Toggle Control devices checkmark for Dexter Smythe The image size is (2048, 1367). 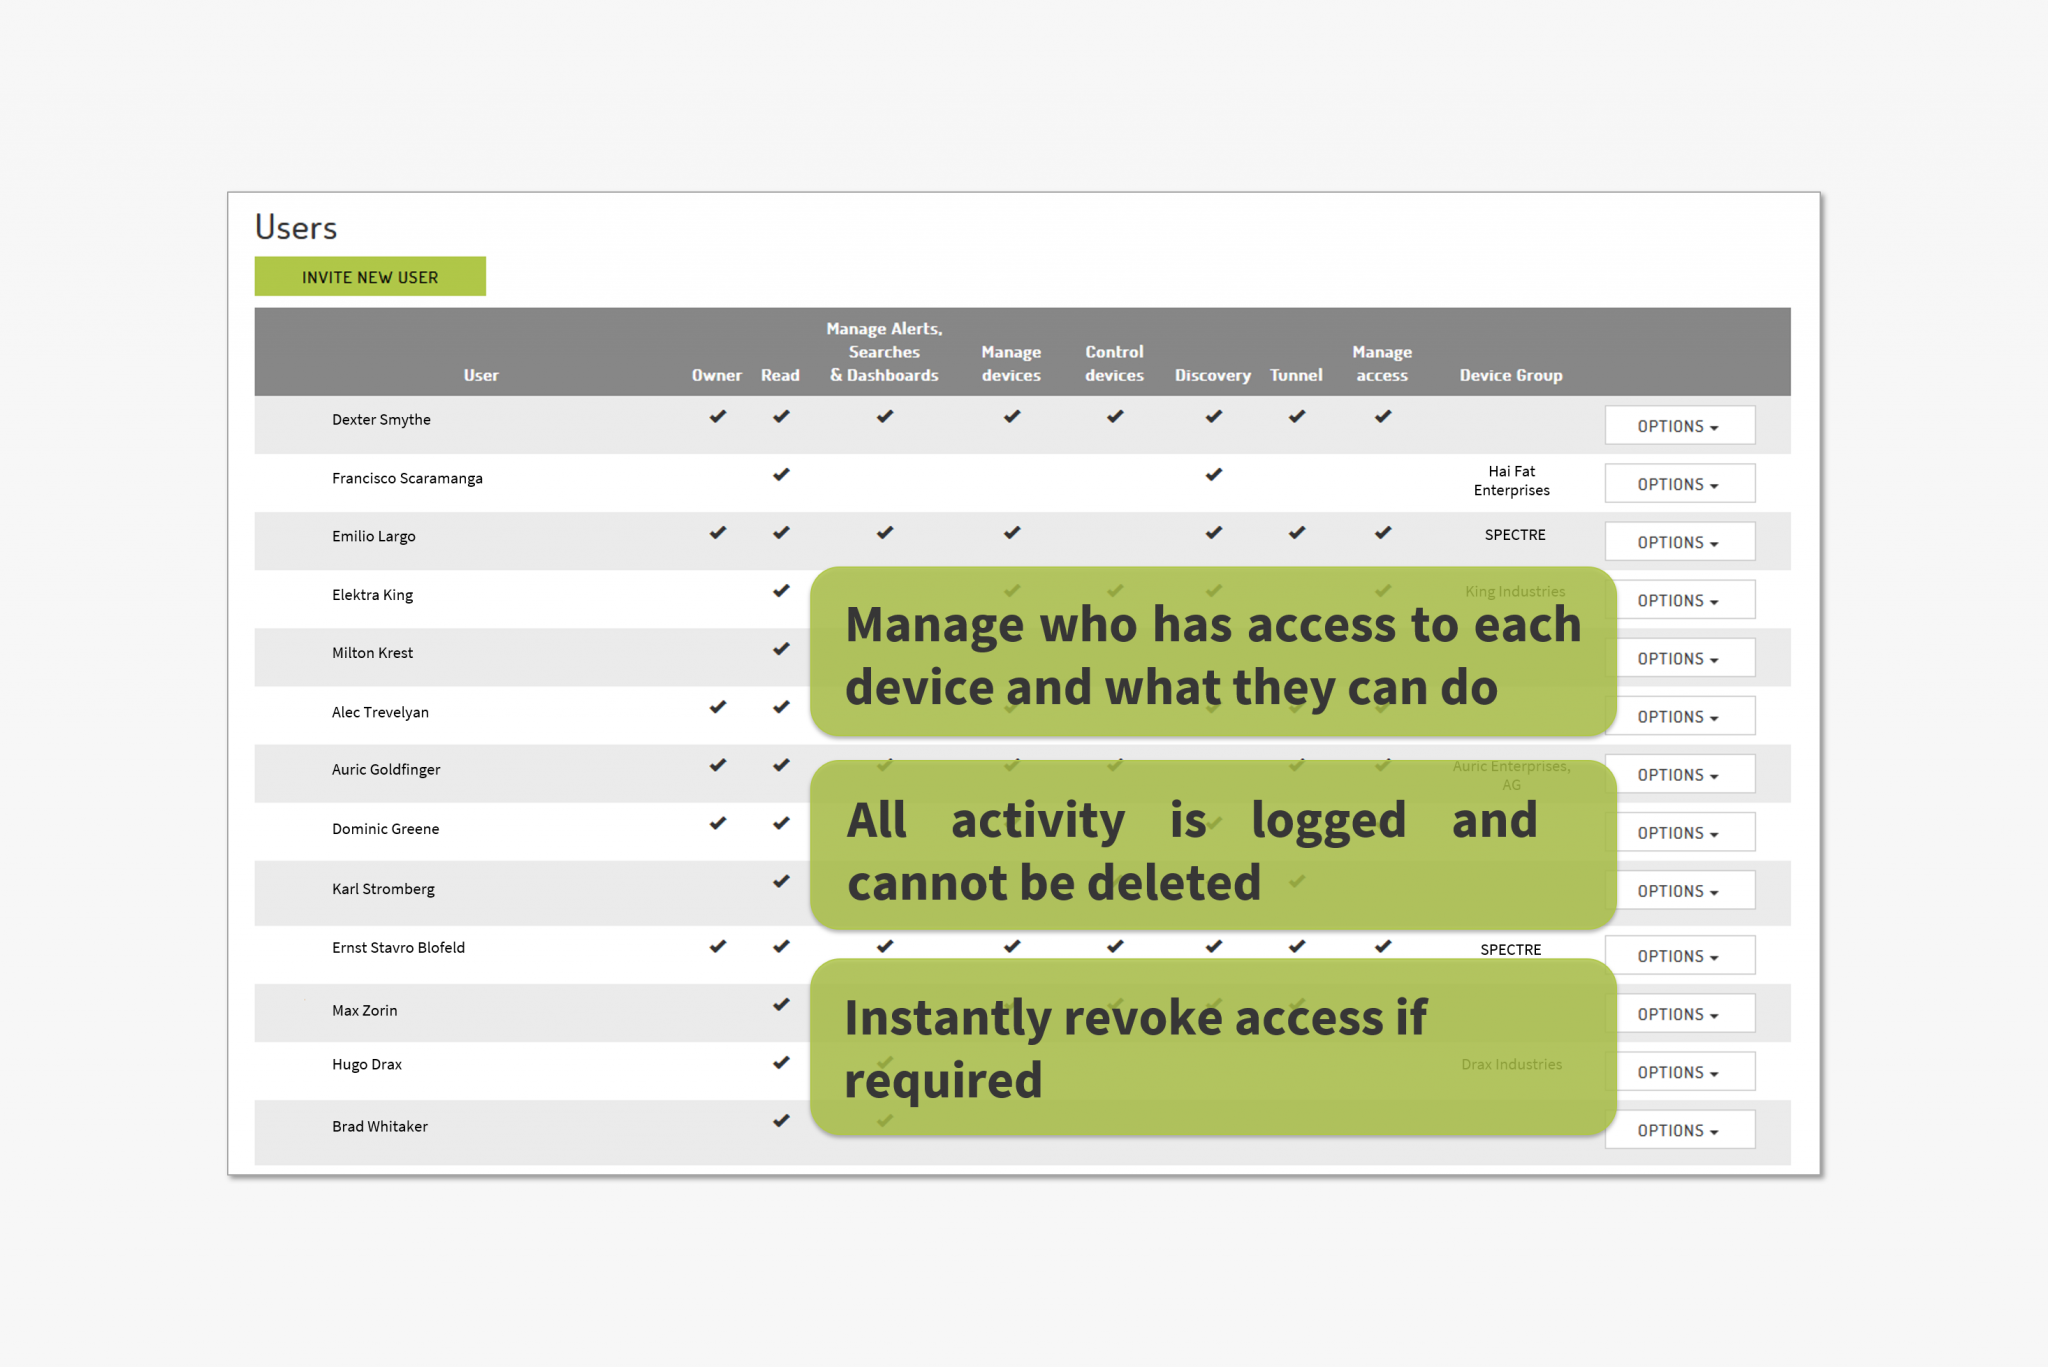pos(1115,416)
